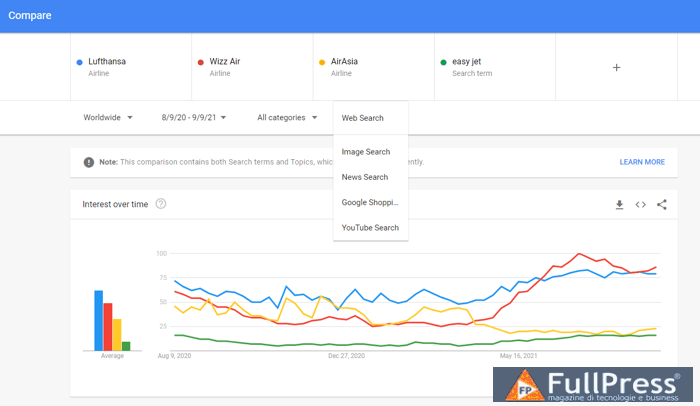Click the LEARN MORE link
Screen dimensions: 700x406
point(641,162)
